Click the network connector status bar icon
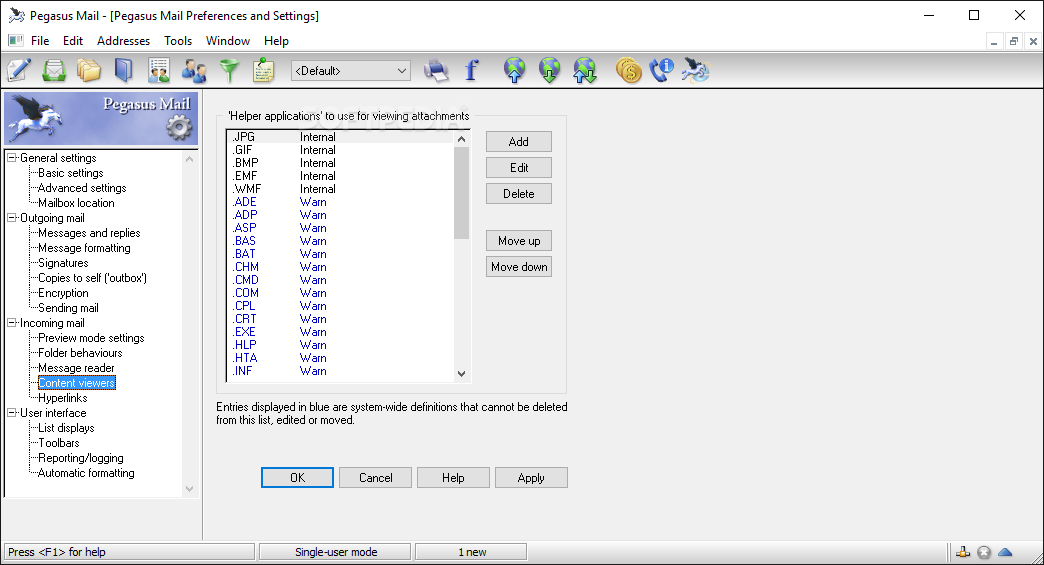 pos(963,552)
